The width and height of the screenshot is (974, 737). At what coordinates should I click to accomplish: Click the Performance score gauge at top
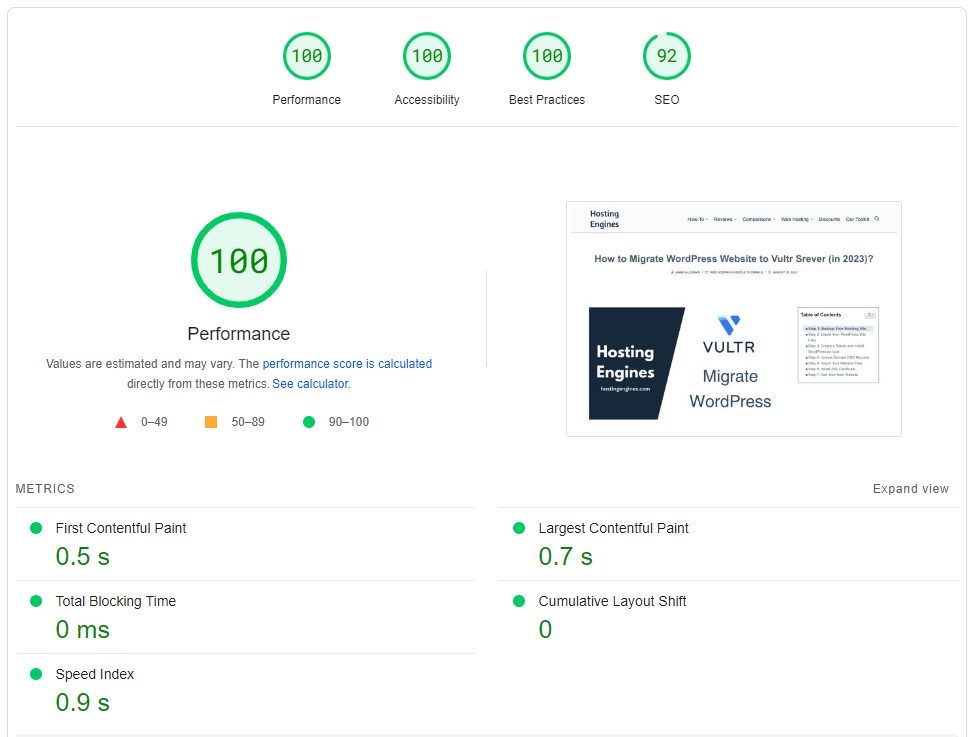(x=307, y=56)
